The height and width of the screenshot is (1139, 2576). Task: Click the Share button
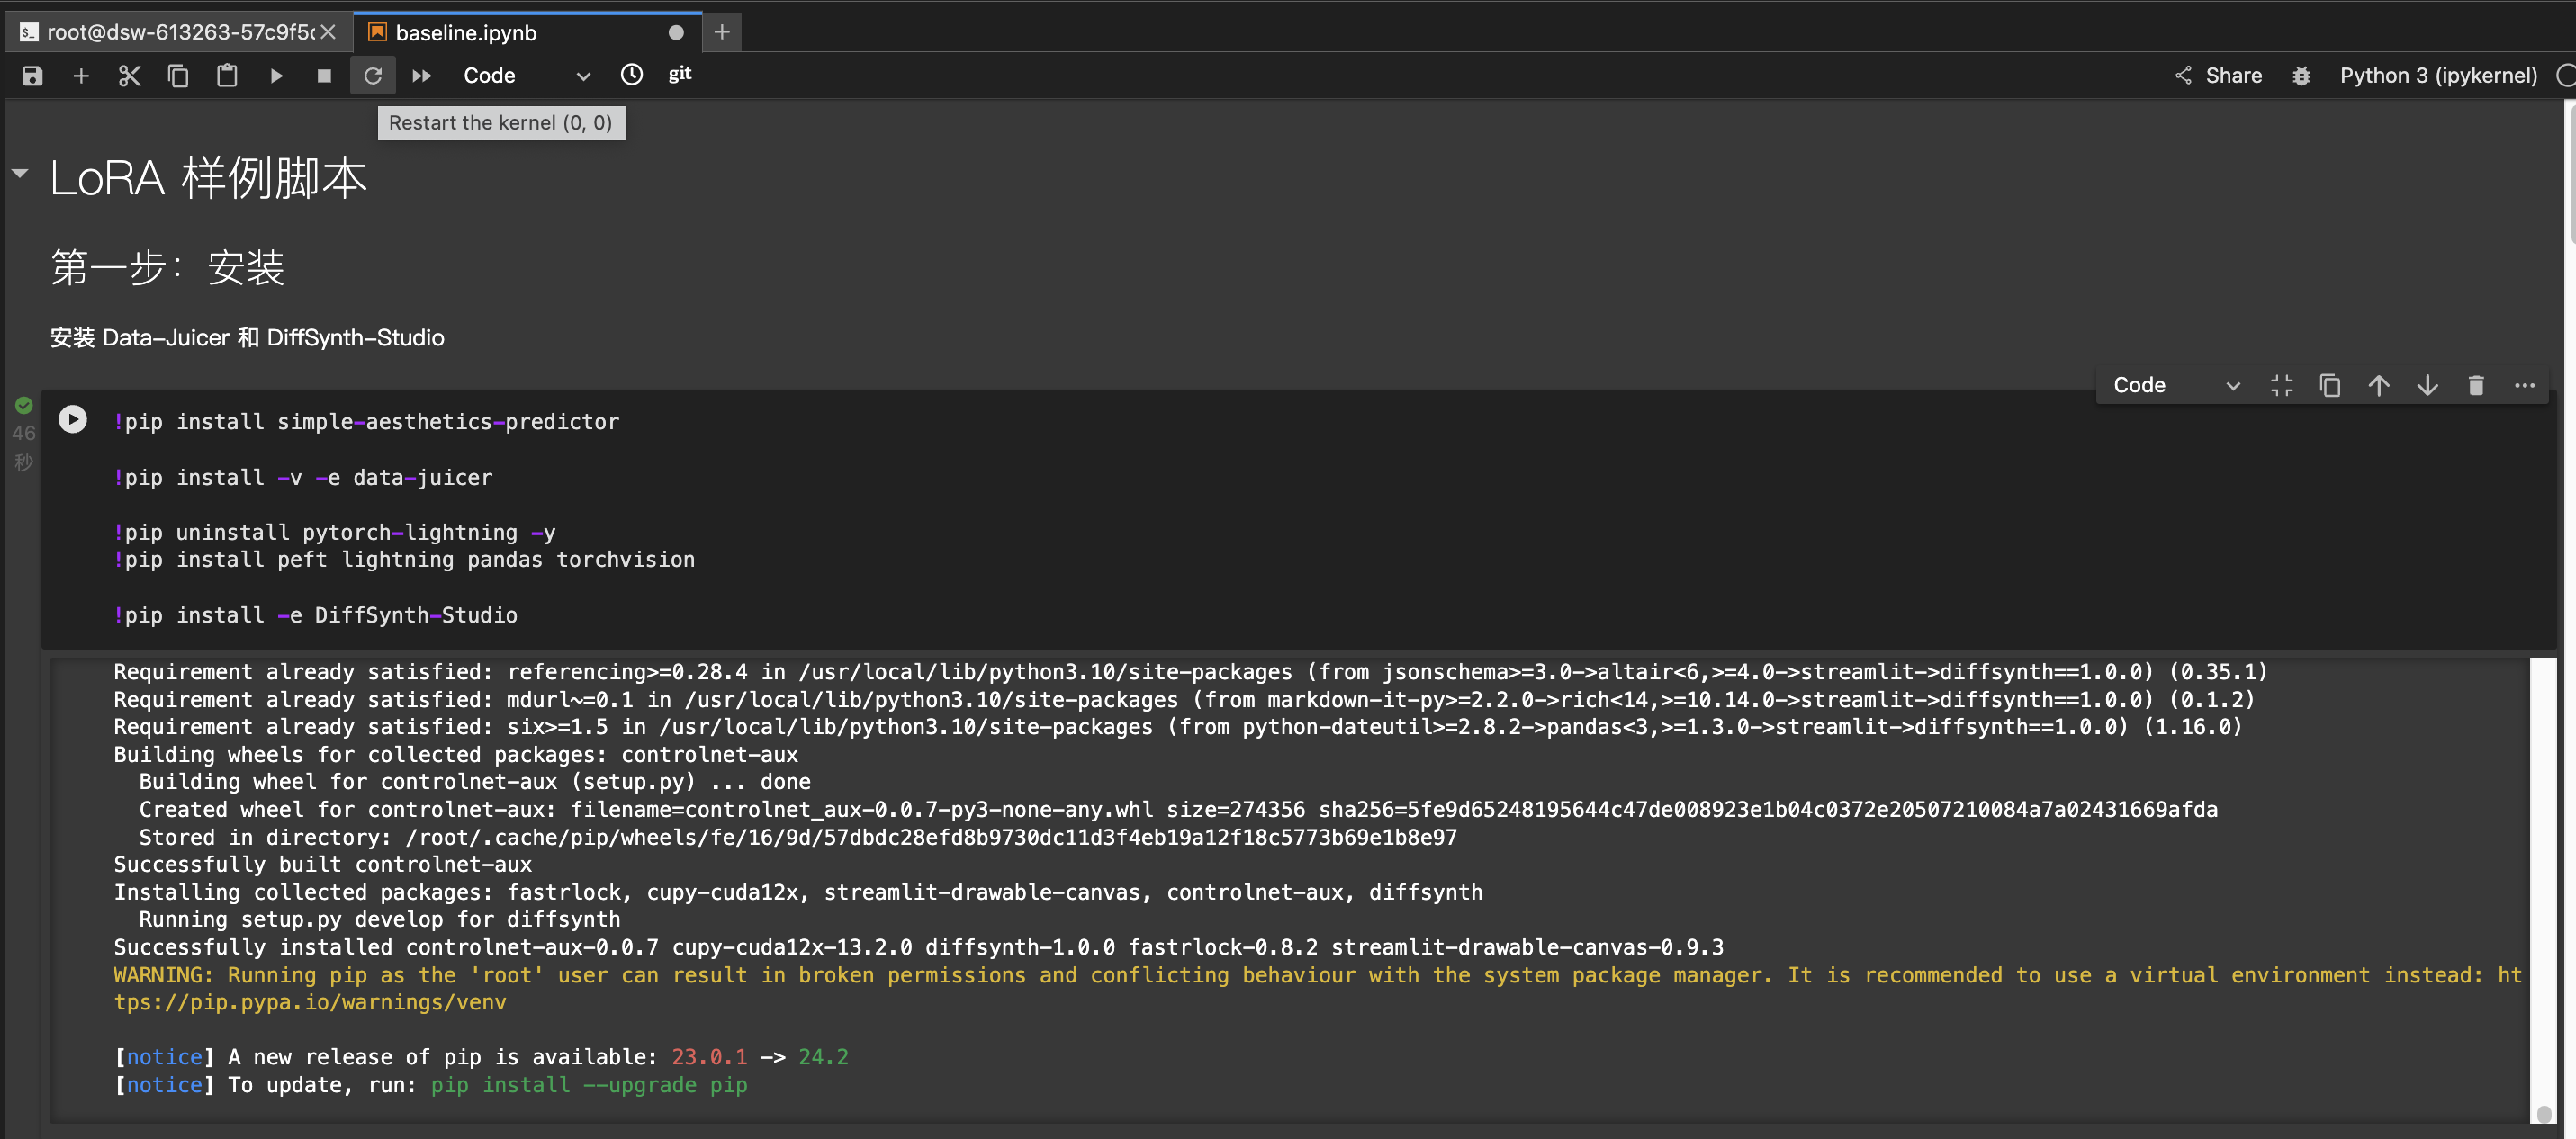[x=2218, y=76]
